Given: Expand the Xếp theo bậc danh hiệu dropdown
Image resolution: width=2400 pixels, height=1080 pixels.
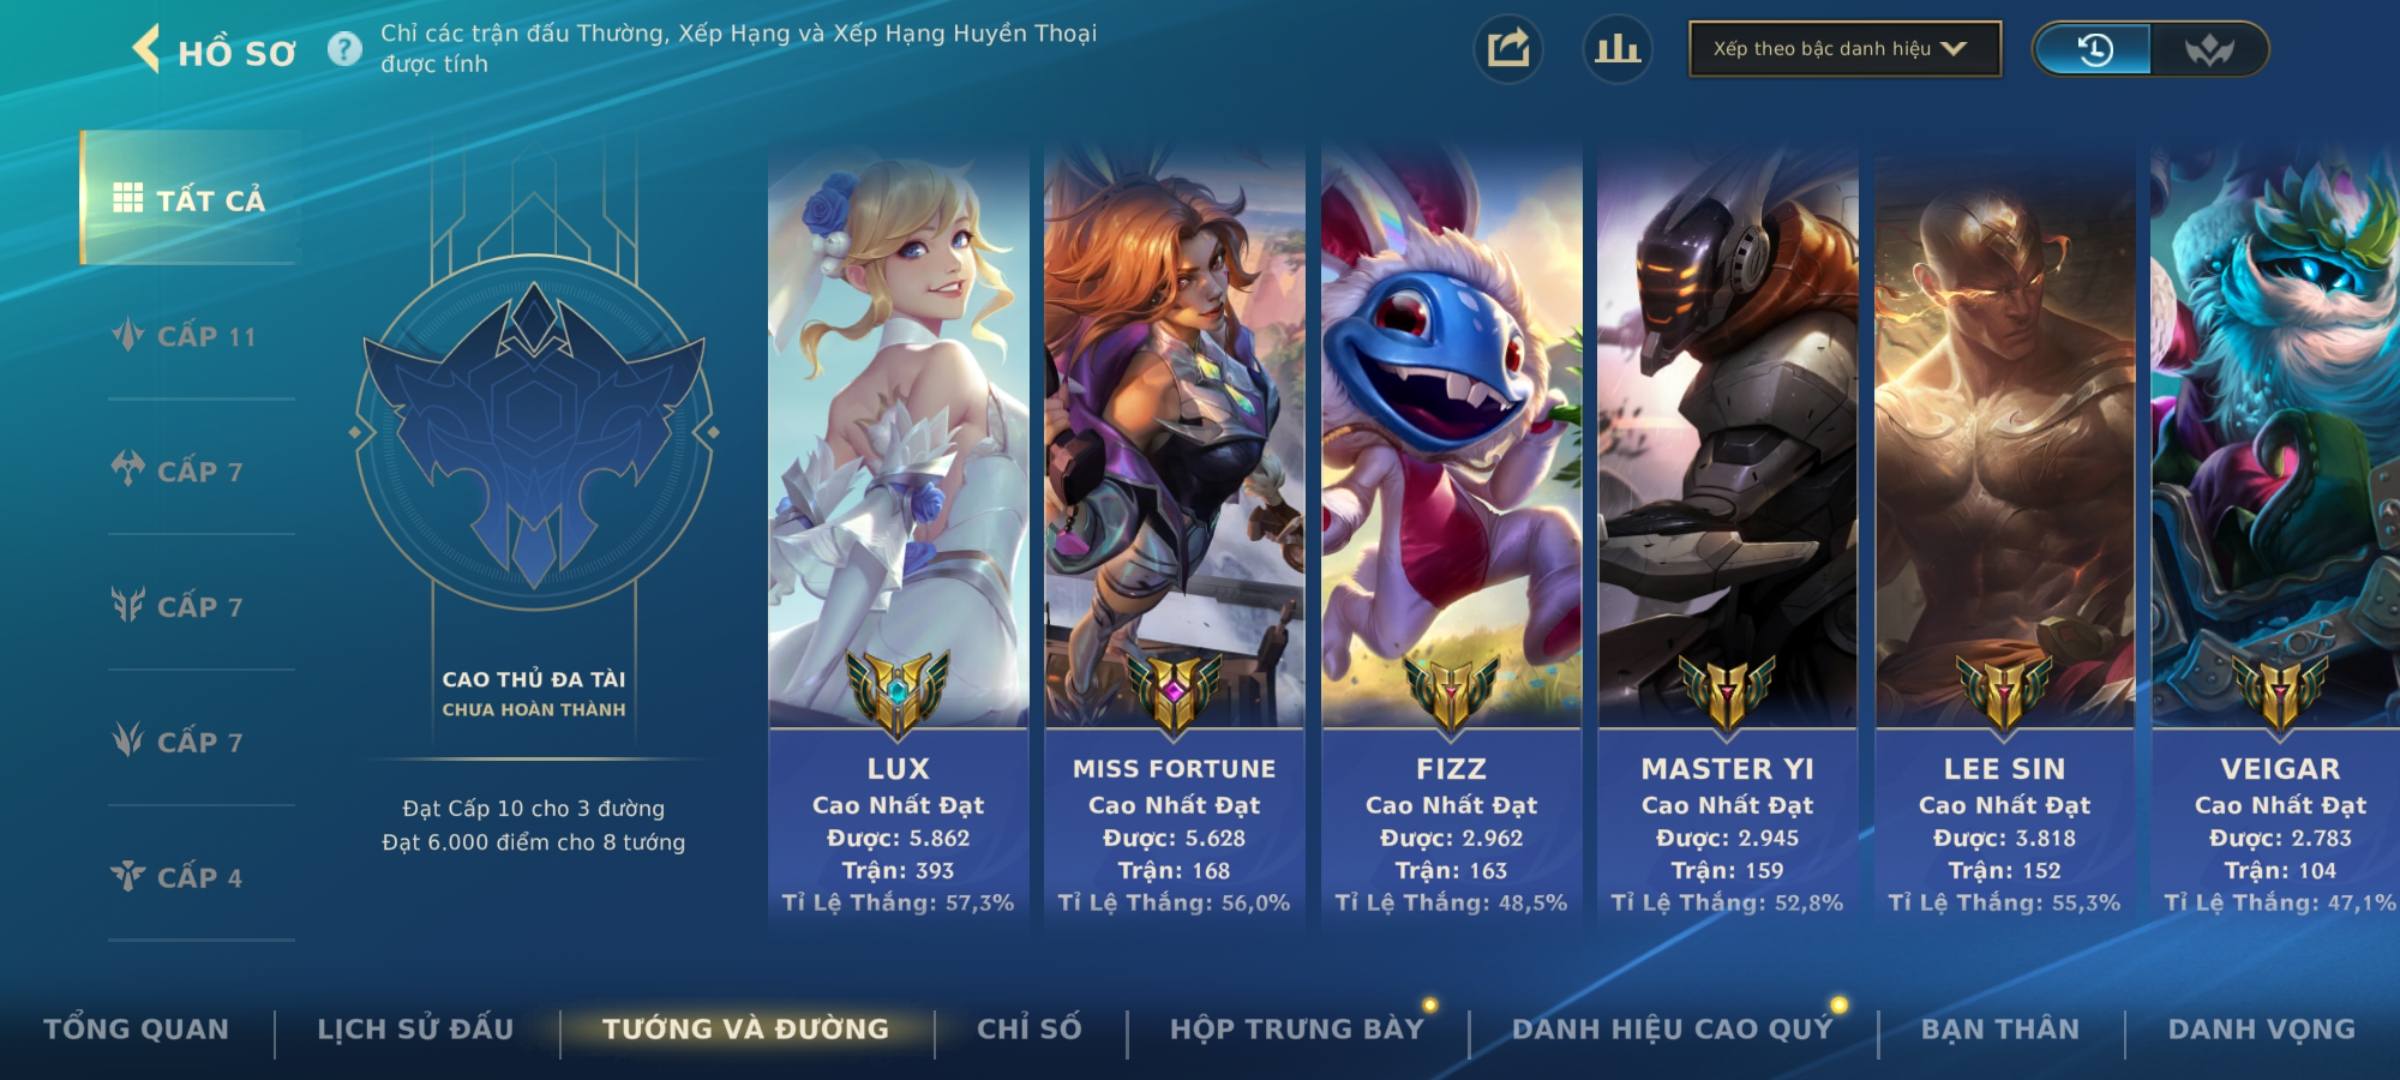Looking at the screenshot, I should (1845, 49).
